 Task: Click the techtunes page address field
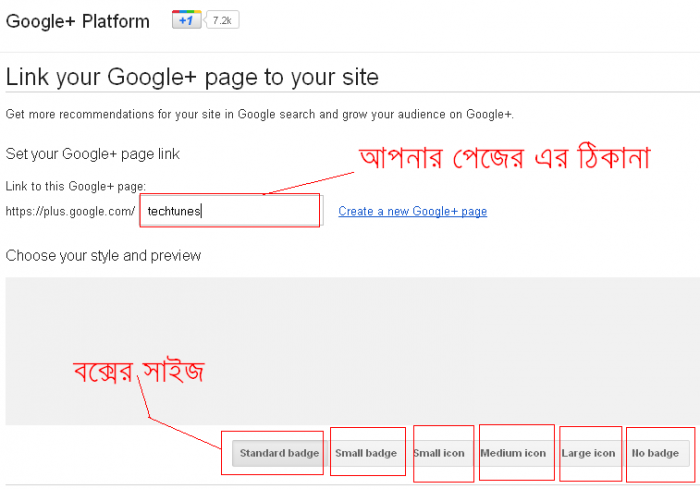click(x=230, y=211)
